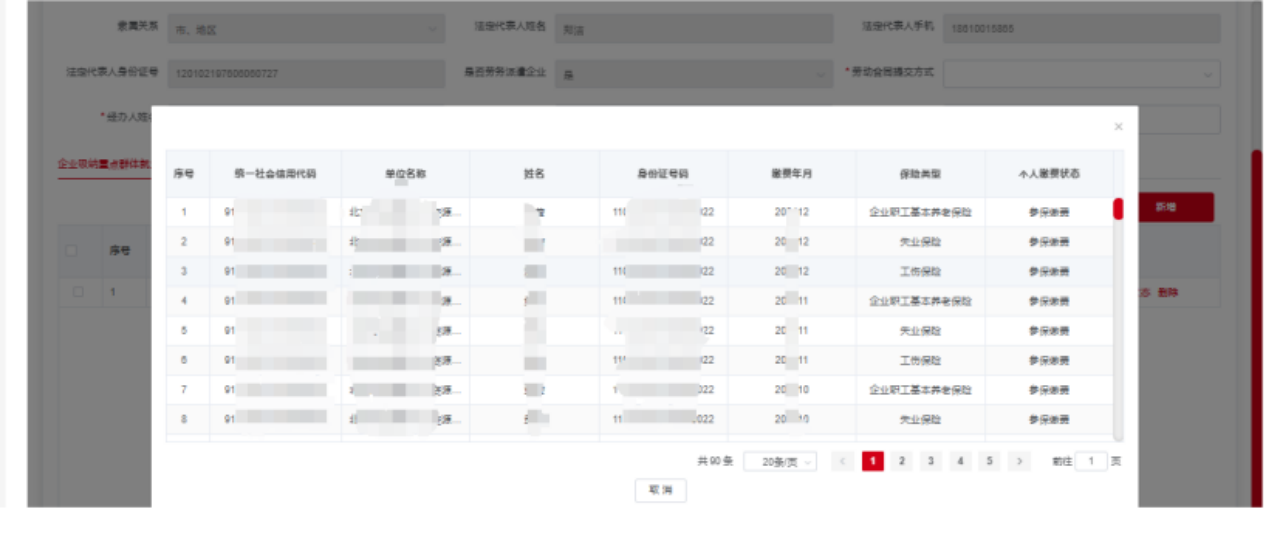Click the red scrollbar thumb in the dialog table
This screenshot has width=1280, height=540.
[1118, 208]
